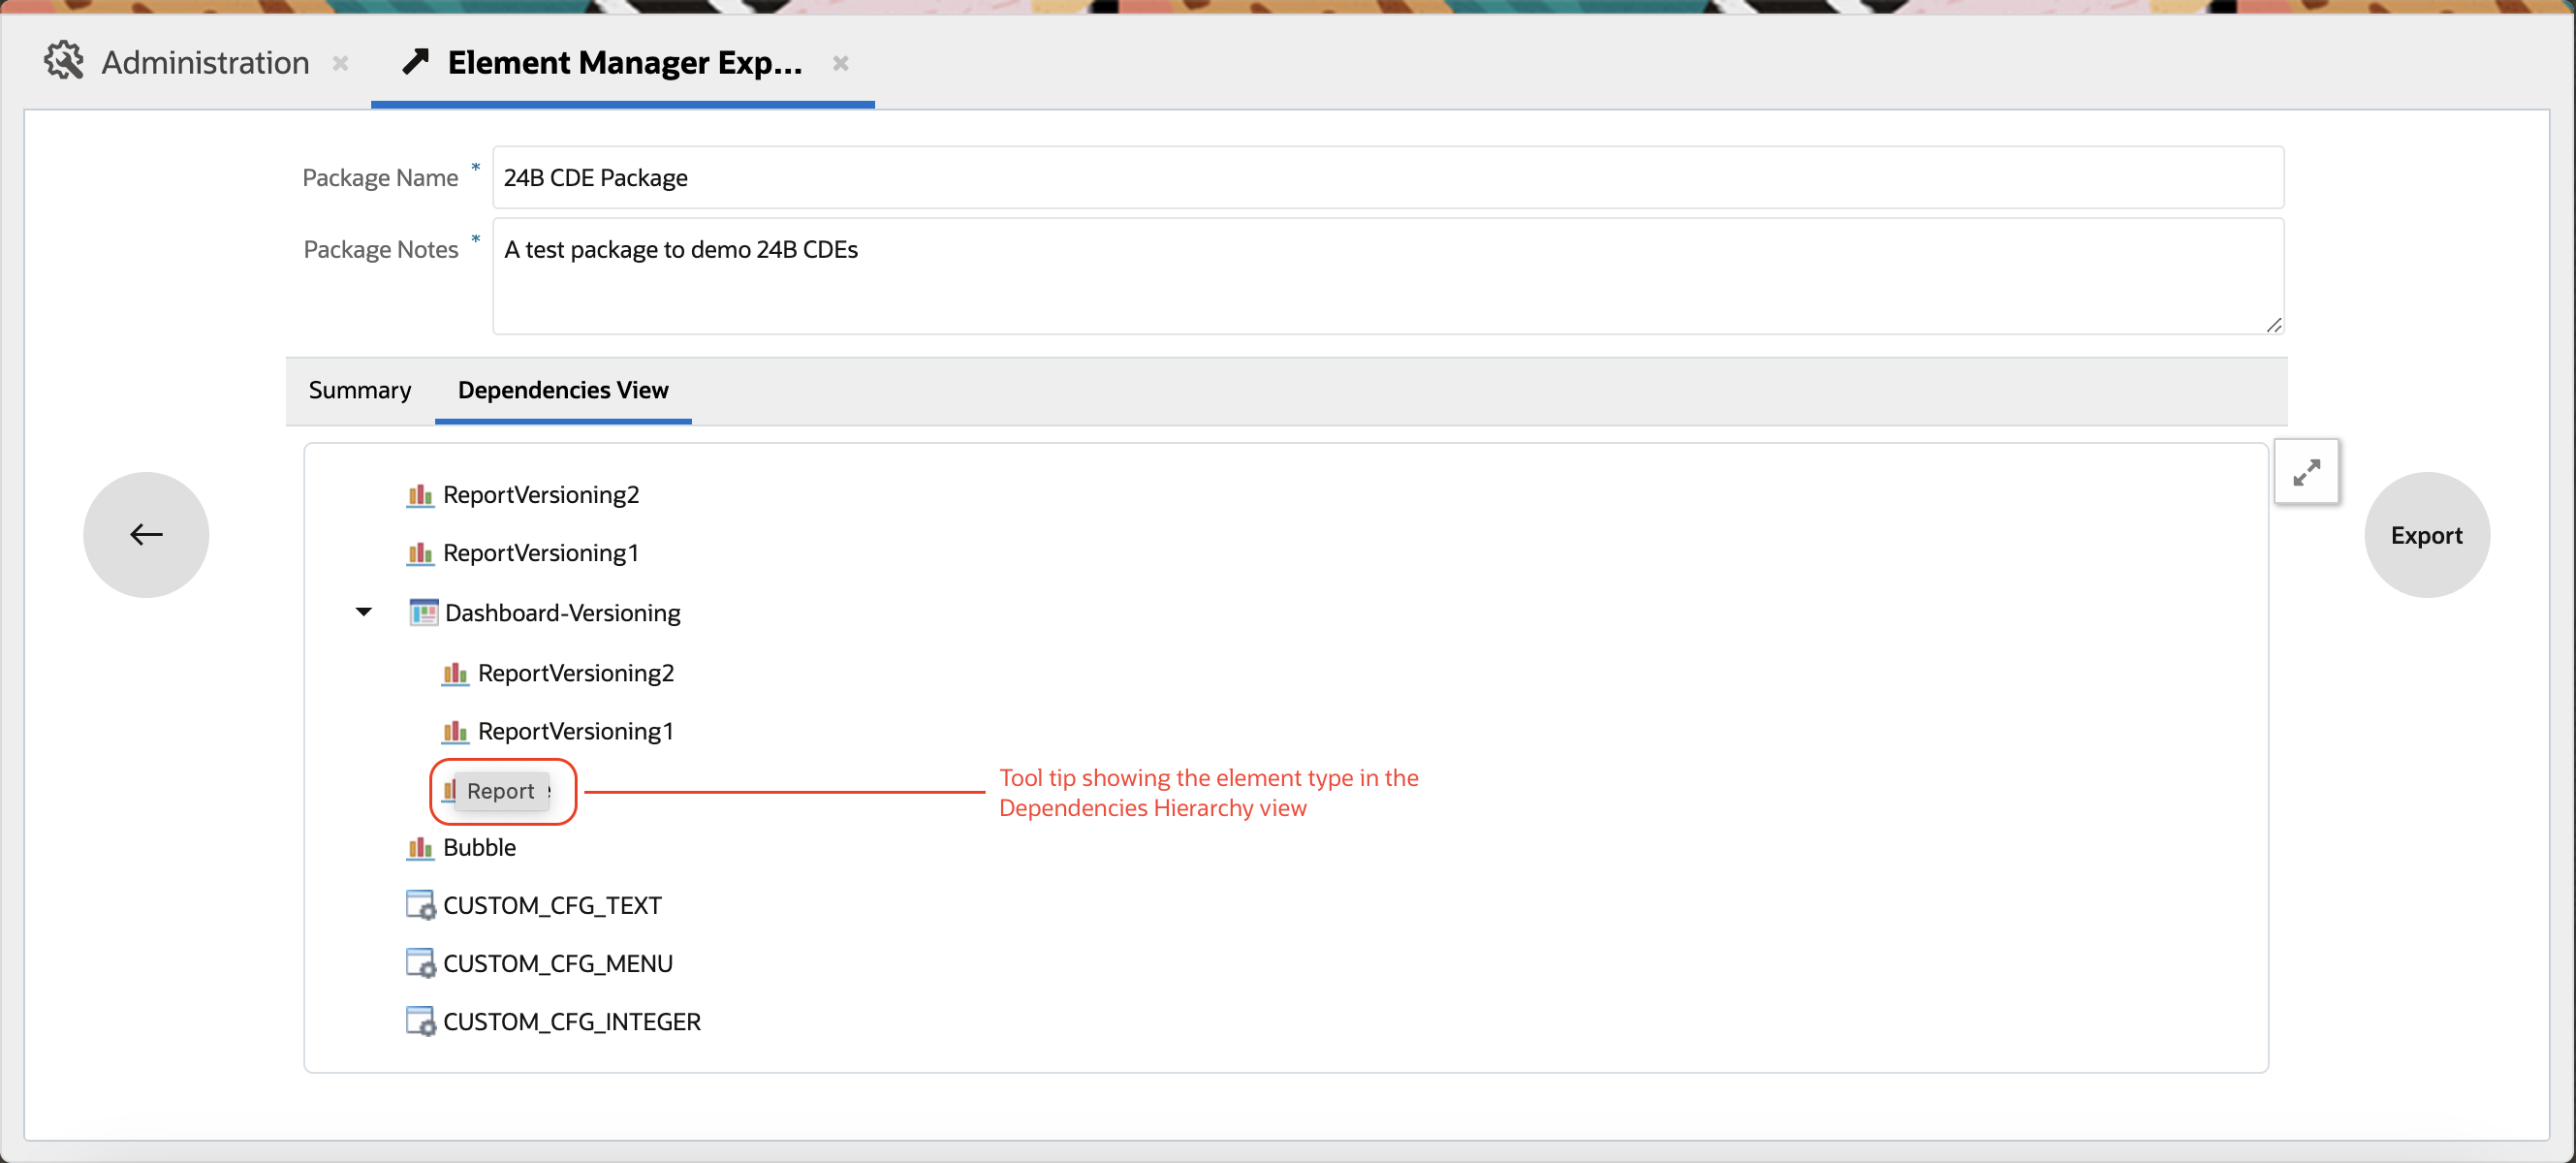Click the Report tooltip element
Viewport: 2576px width, 1163px height.
click(501, 790)
